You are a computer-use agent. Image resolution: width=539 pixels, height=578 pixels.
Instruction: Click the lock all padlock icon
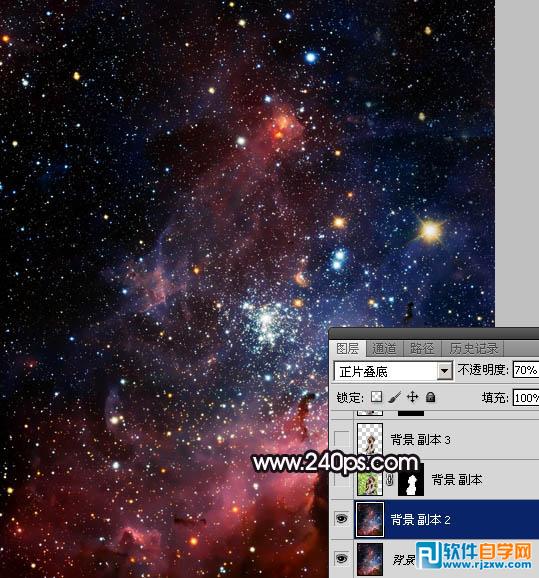point(430,397)
